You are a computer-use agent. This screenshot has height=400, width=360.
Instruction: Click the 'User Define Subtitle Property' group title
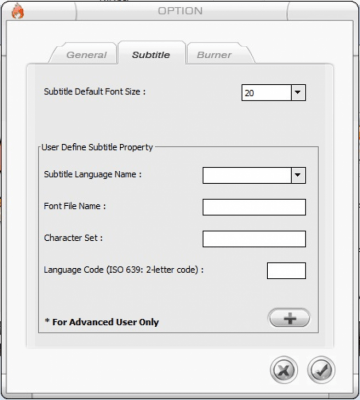pyautogui.click(x=97, y=147)
